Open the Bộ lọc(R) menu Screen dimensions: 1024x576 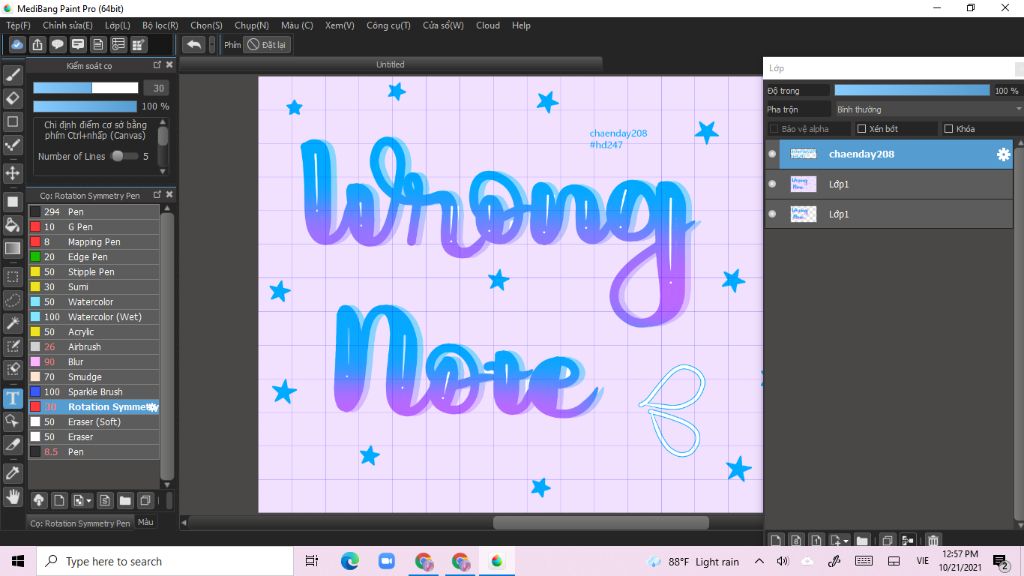click(160, 25)
